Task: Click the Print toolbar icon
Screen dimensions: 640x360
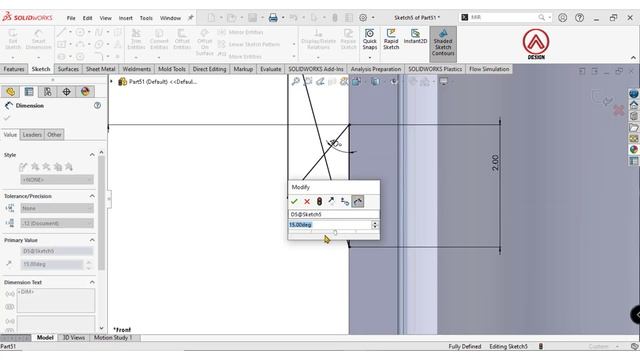Action: click(273, 18)
